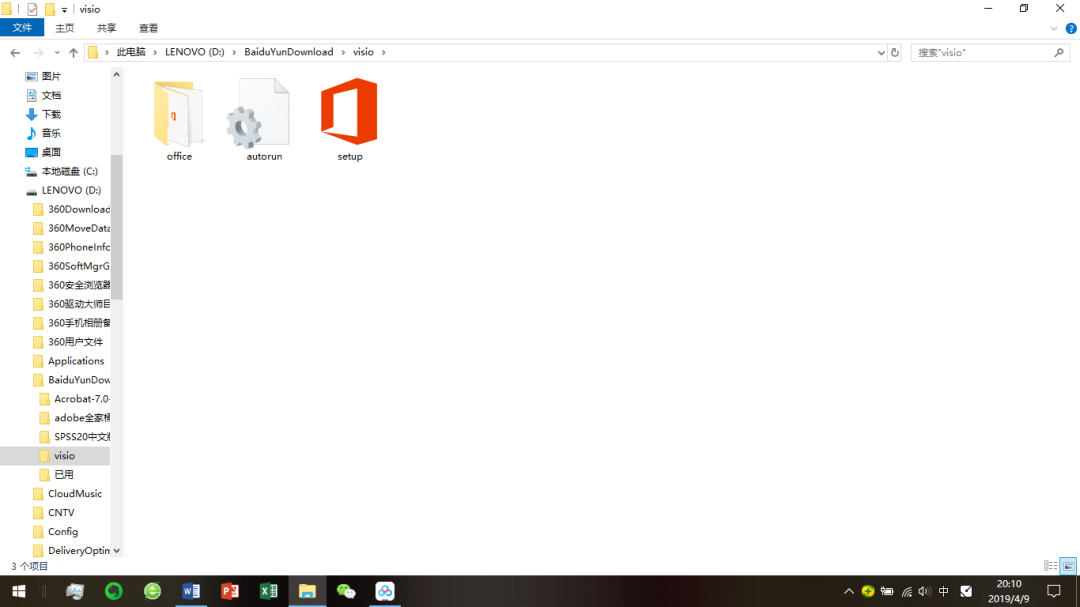Go forward with the right arrow button

pos(39,52)
